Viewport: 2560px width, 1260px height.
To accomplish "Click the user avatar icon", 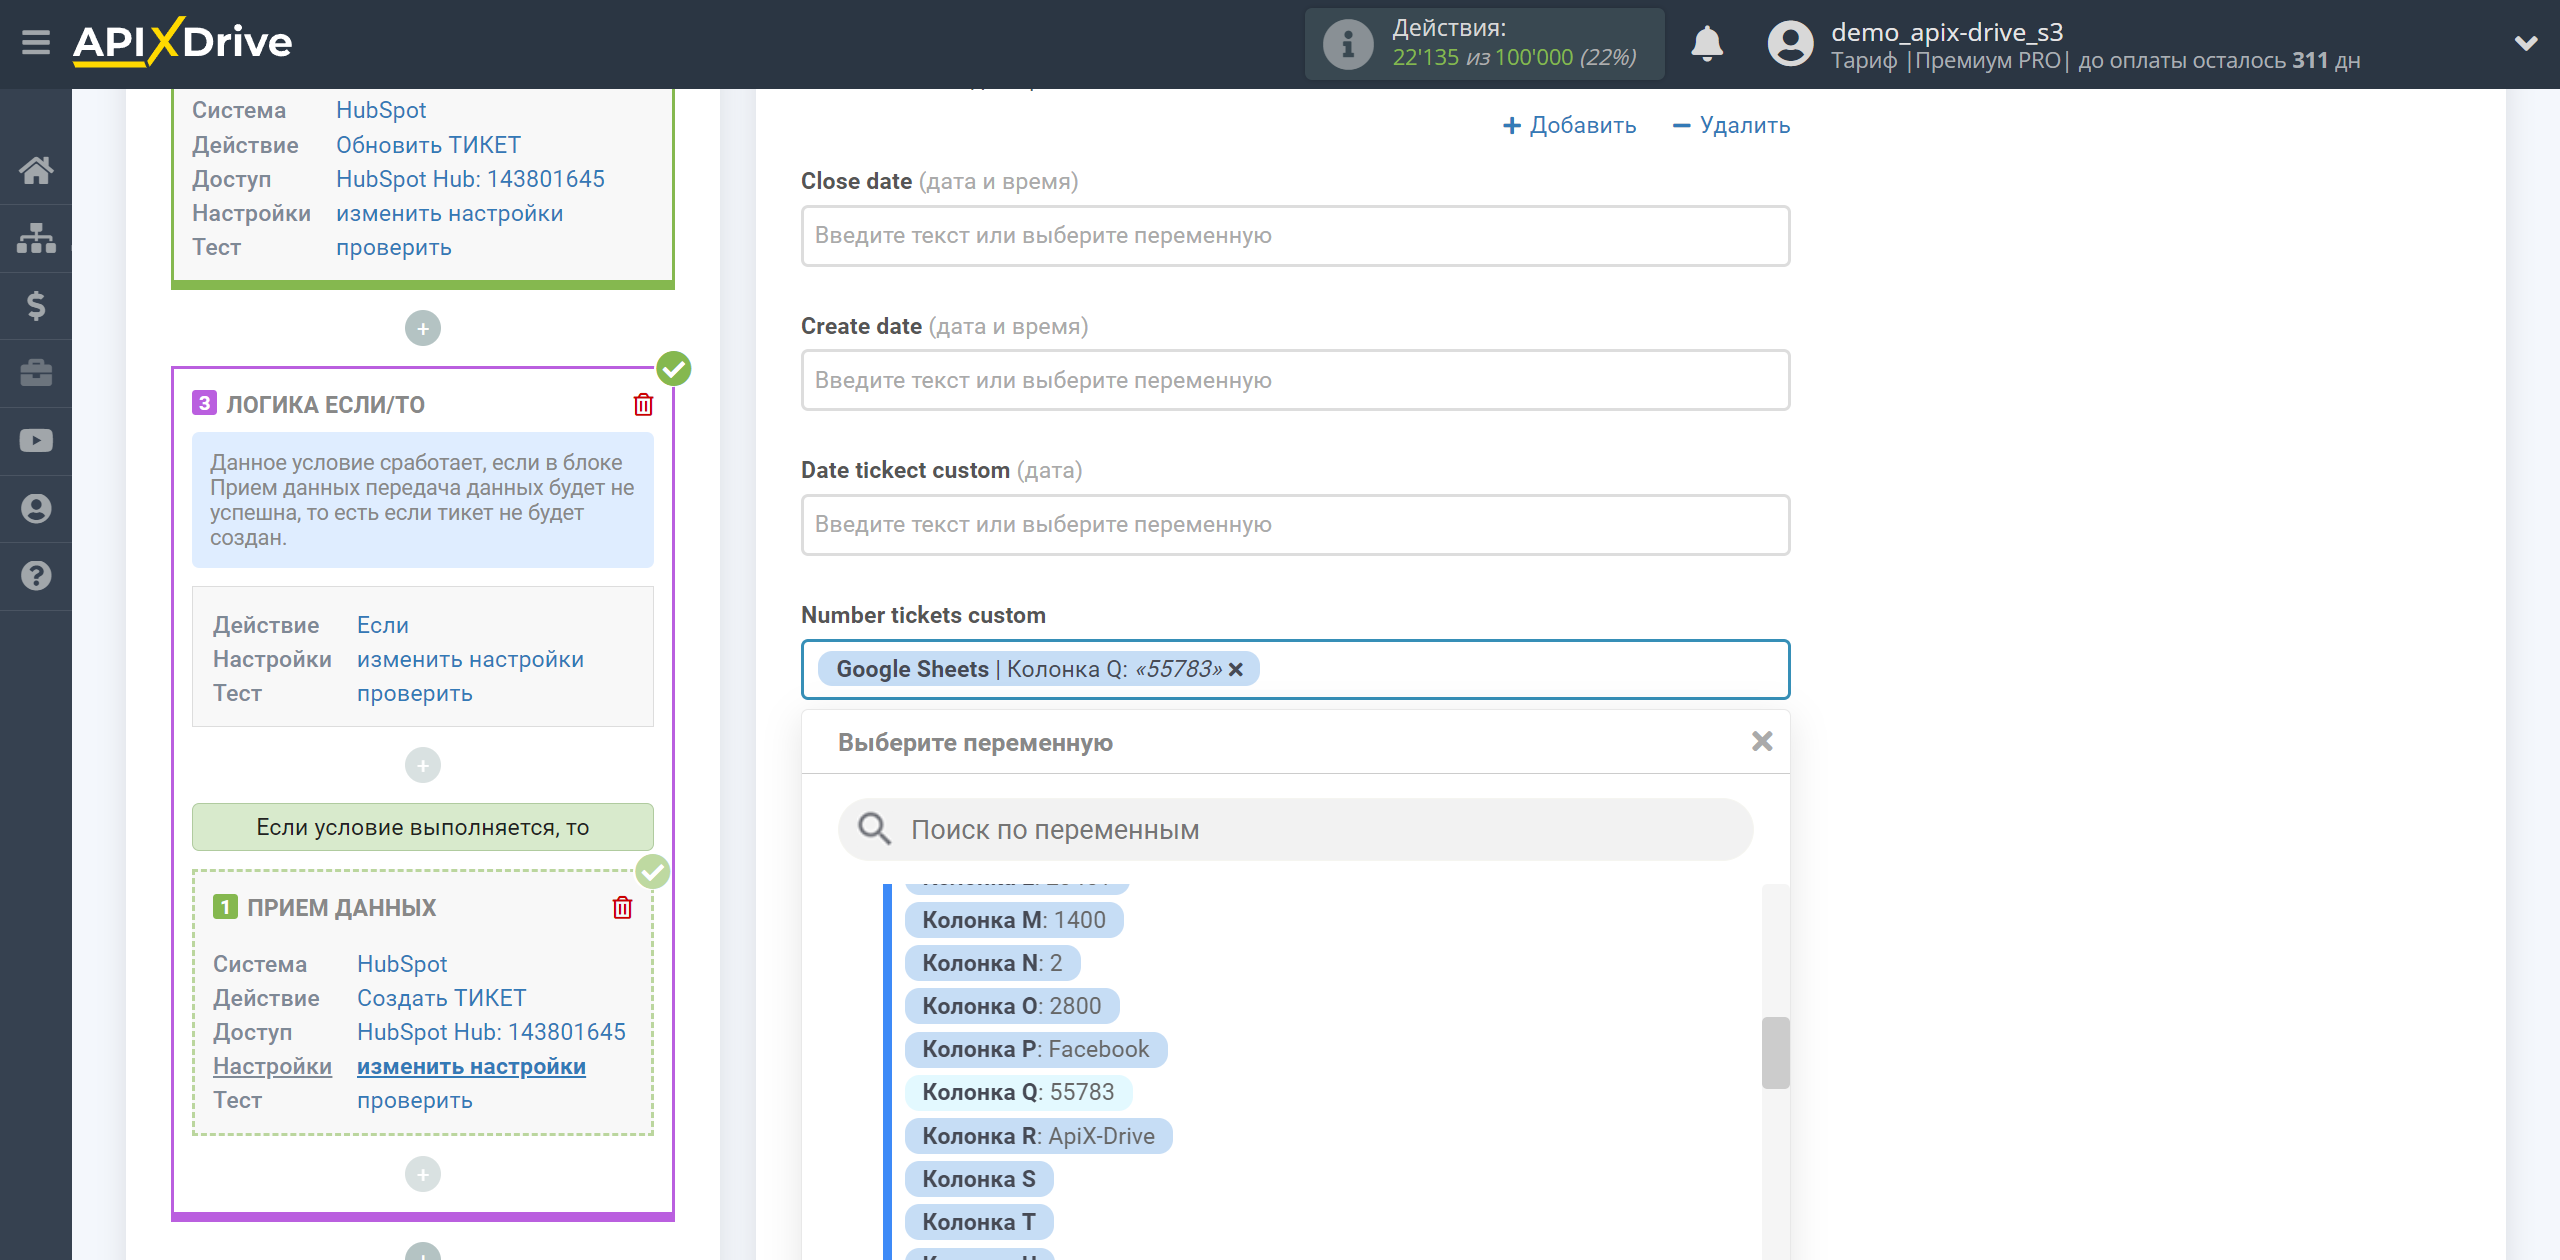I will 1789,44.
